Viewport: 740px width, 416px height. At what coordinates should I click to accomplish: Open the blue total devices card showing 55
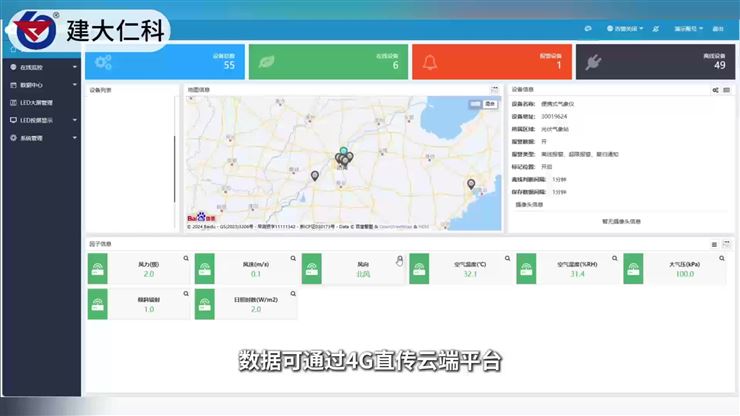[x=165, y=62]
